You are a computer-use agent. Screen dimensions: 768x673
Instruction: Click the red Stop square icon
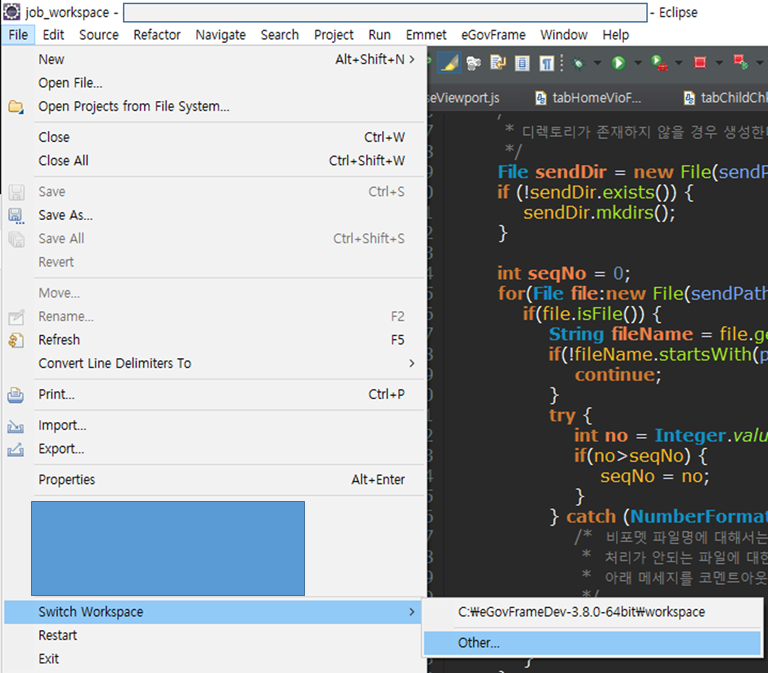[700, 63]
